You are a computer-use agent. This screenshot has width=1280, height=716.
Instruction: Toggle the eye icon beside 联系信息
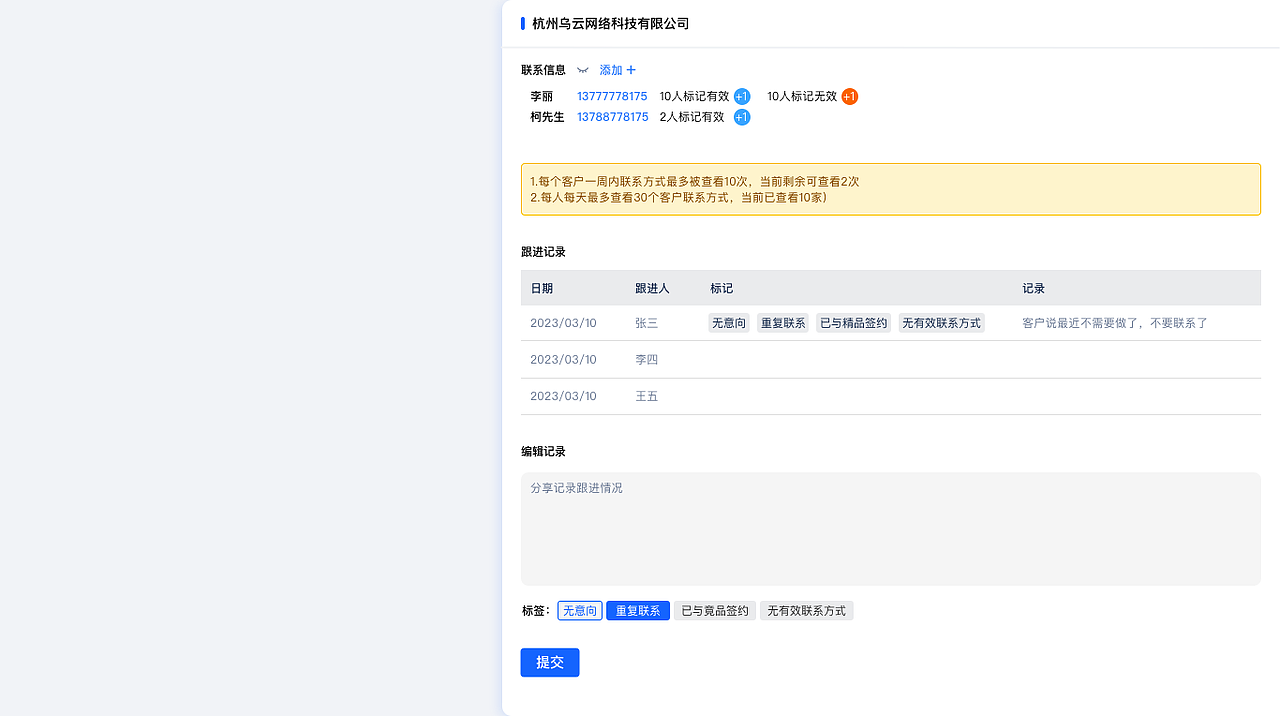(x=583, y=70)
